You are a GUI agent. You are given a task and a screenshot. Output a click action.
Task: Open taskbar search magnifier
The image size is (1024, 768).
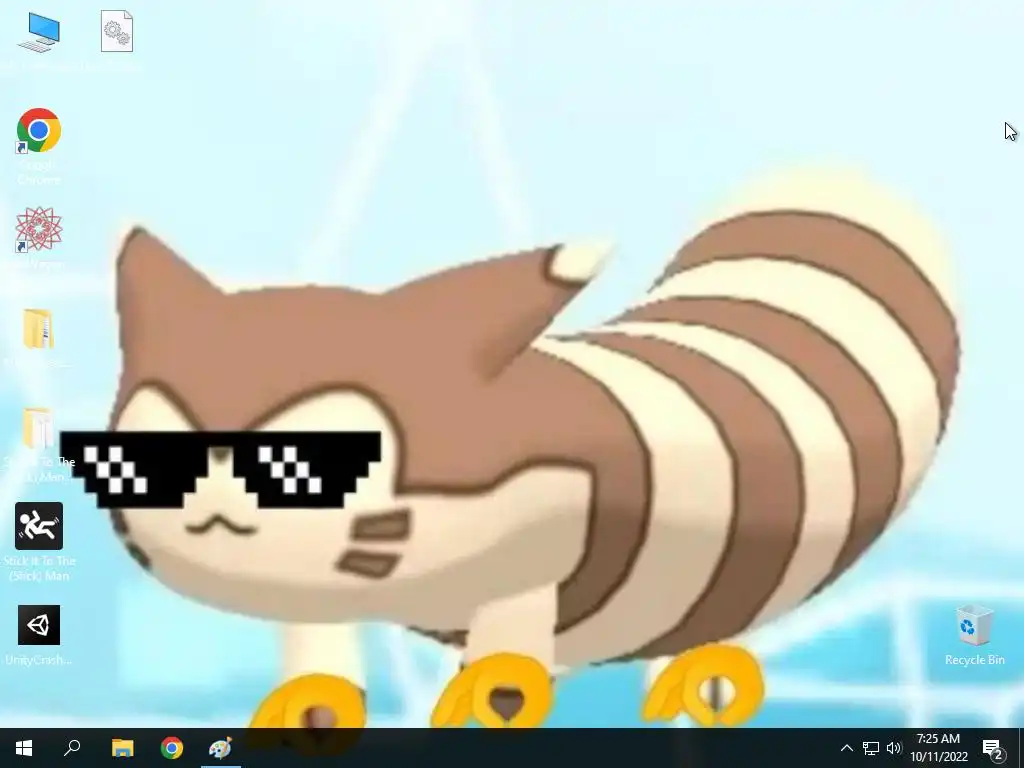pos(72,748)
